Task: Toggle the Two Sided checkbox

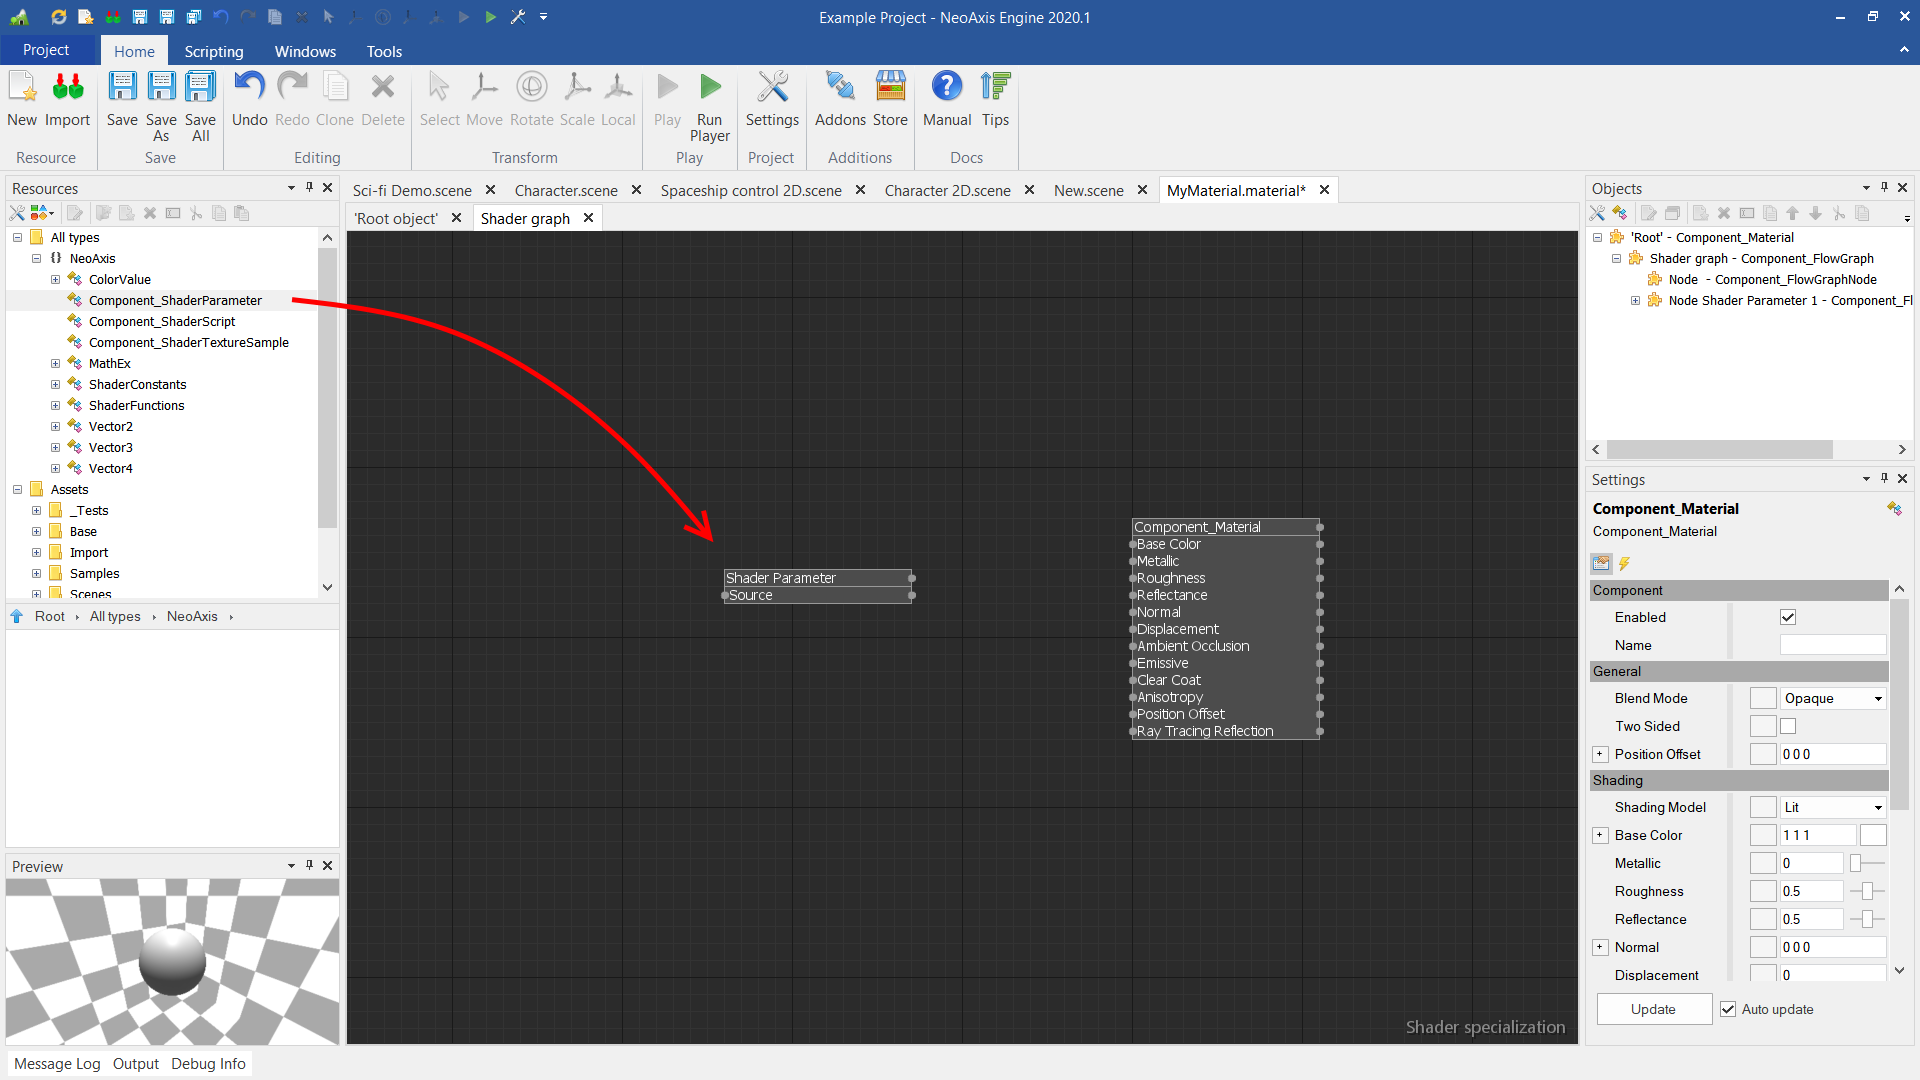Action: [x=1788, y=726]
